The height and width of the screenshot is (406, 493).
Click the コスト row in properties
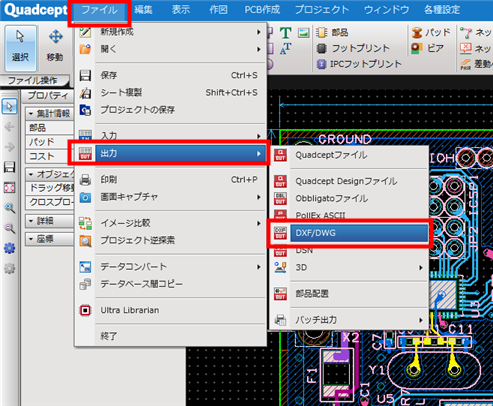coord(49,156)
